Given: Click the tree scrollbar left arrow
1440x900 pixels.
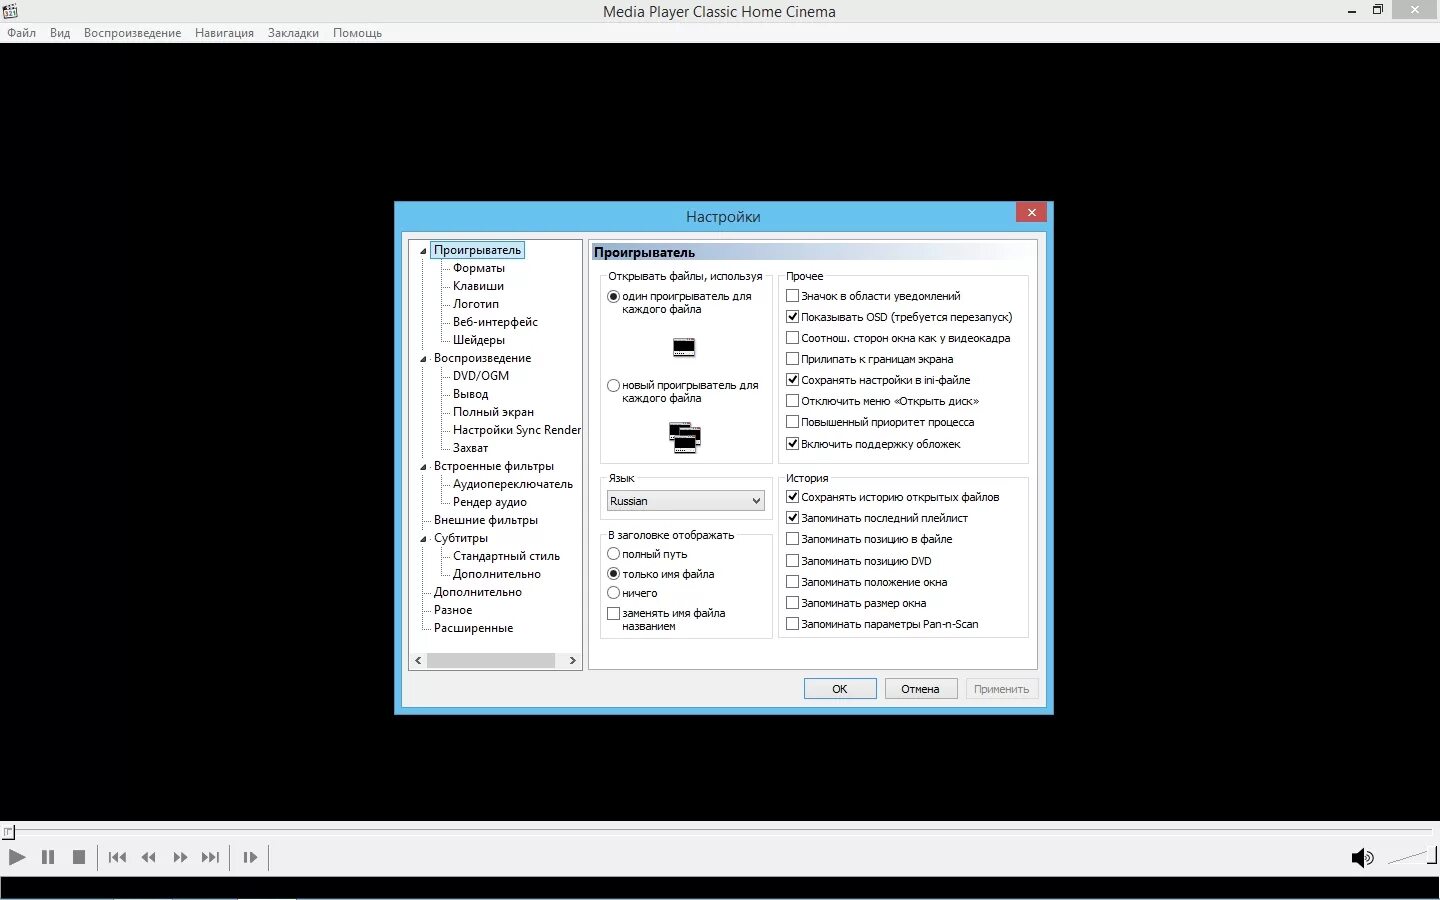Looking at the screenshot, I should coord(418,660).
